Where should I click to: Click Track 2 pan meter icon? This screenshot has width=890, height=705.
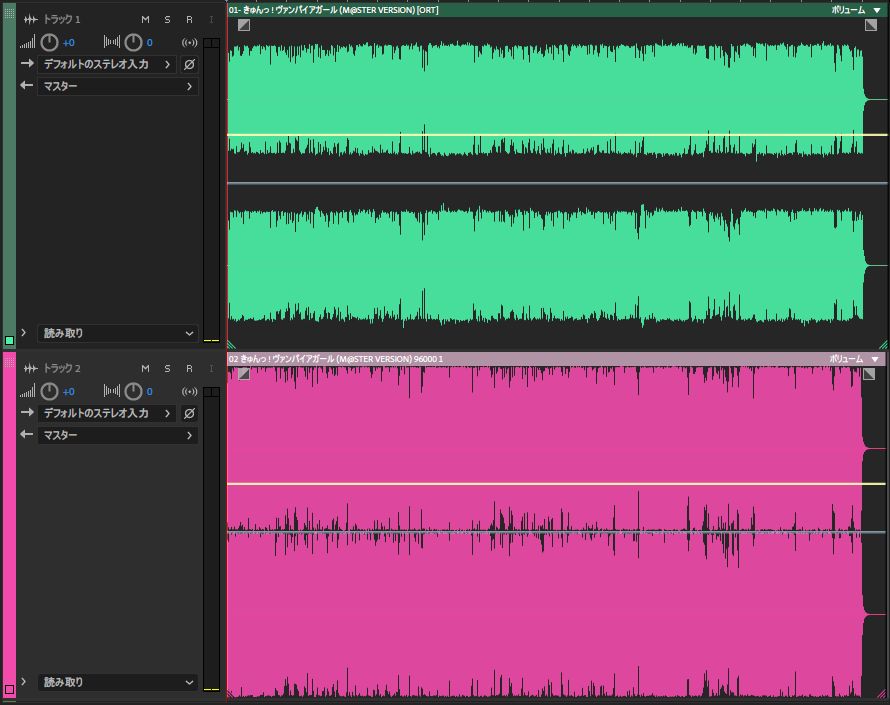pos(112,391)
